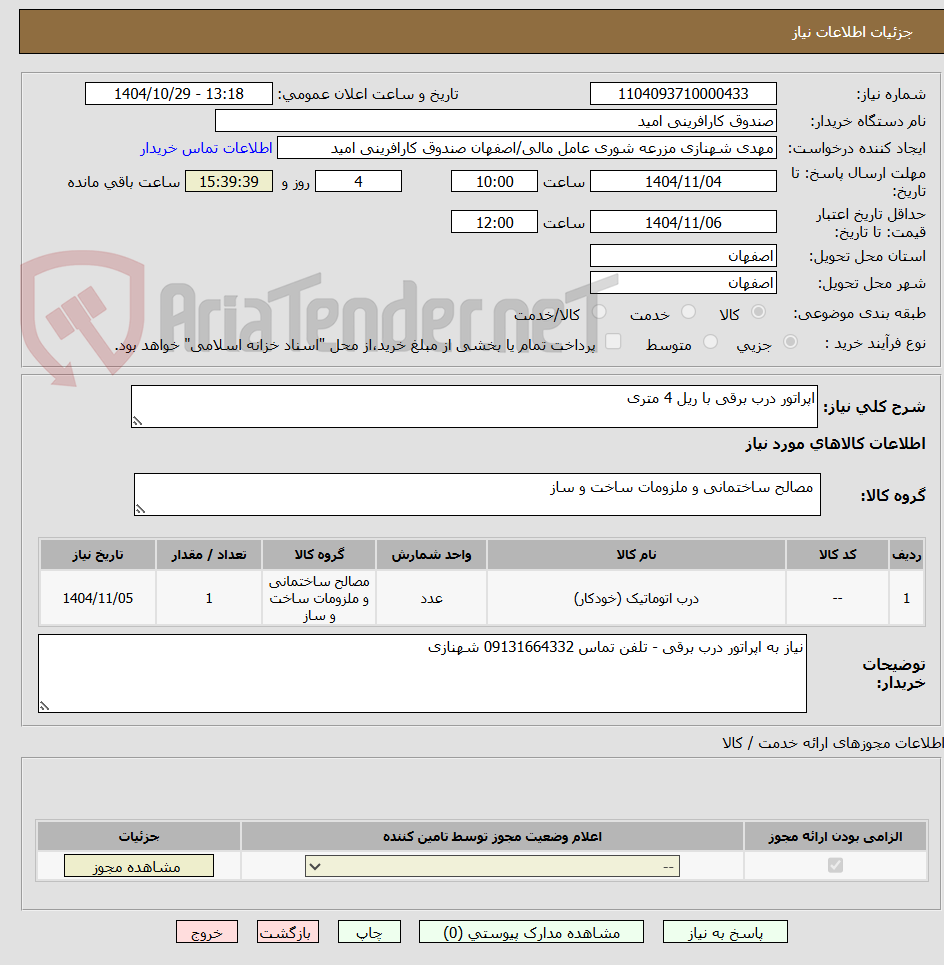944x965 pixels.
Task: Click the درب اتوماتیک (خودکار) cell
Action: coord(636,598)
